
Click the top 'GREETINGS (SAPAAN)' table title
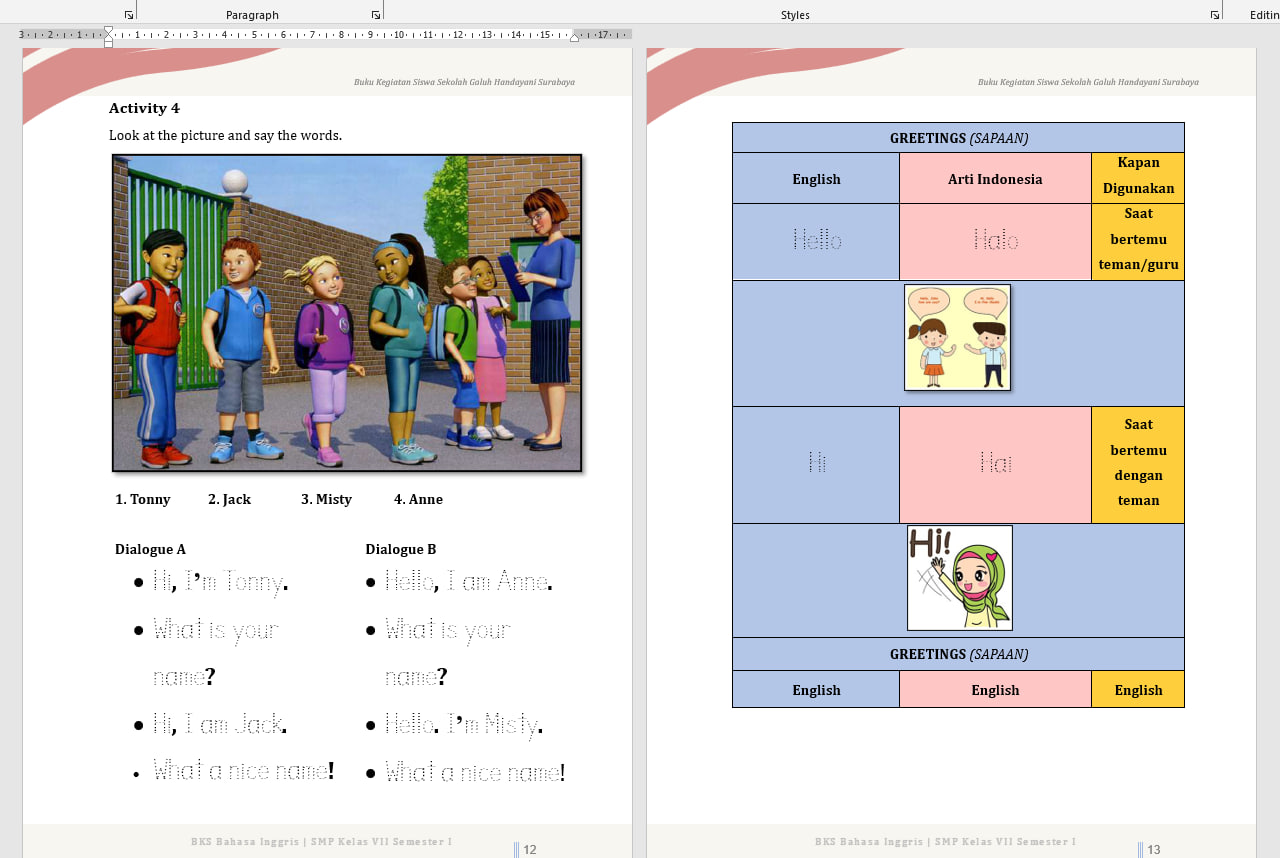click(958, 138)
